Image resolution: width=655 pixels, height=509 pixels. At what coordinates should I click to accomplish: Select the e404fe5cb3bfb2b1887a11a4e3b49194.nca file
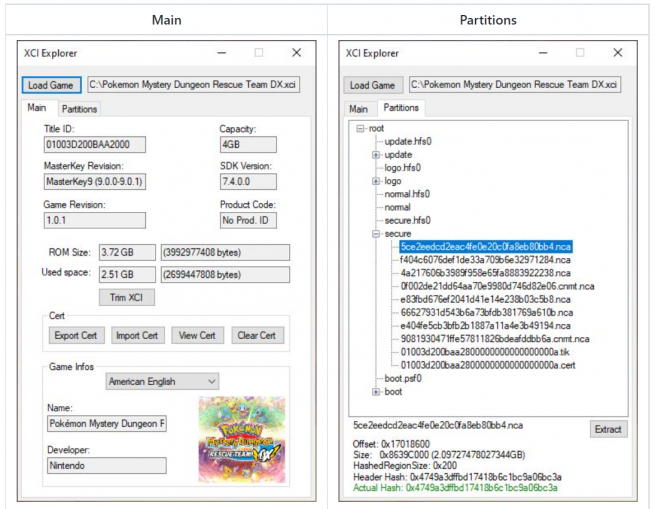[x=485, y=326]
